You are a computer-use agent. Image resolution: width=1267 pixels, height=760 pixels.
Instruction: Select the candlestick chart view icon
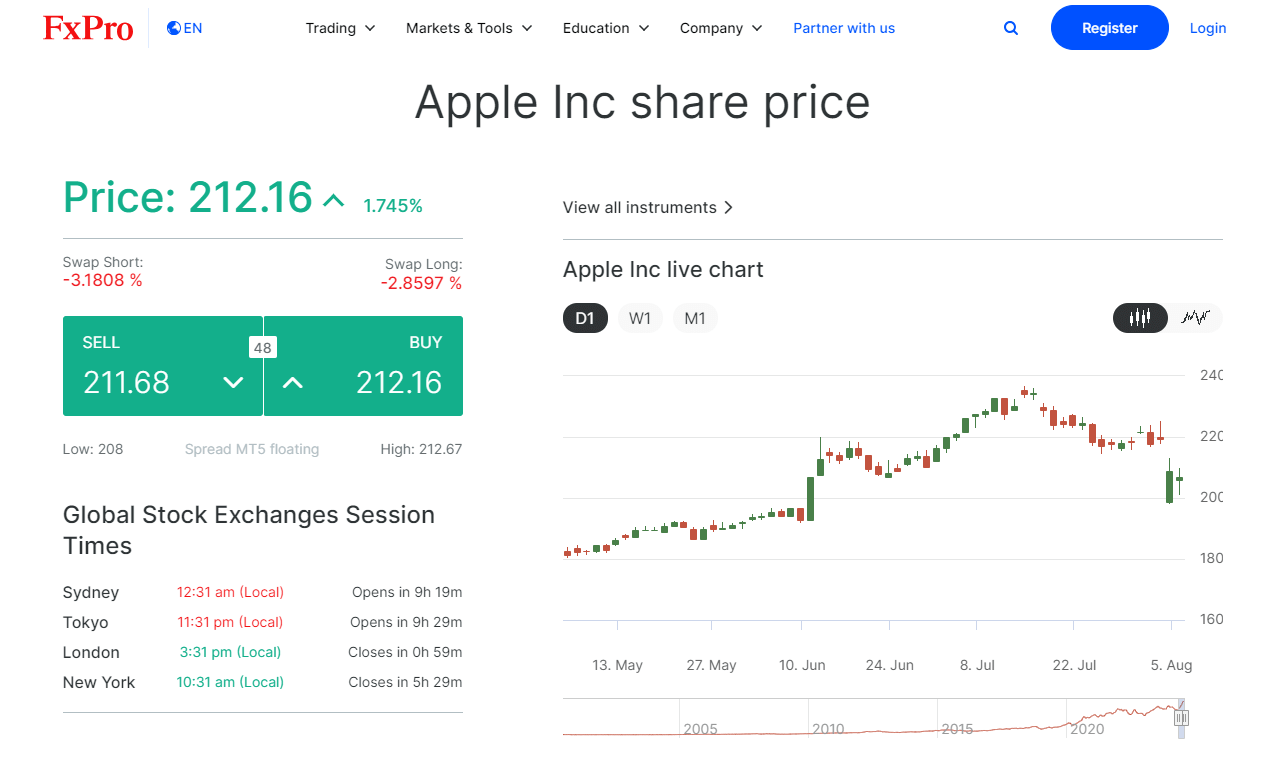coord(1140,317)
